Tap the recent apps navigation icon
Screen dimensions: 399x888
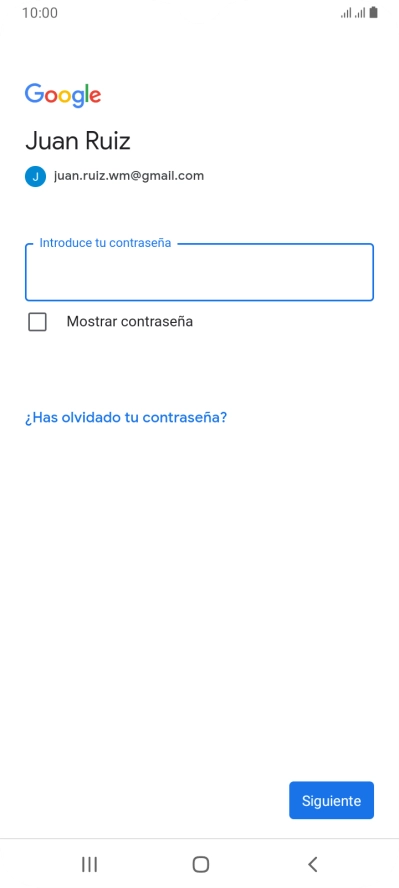(89, 864)
